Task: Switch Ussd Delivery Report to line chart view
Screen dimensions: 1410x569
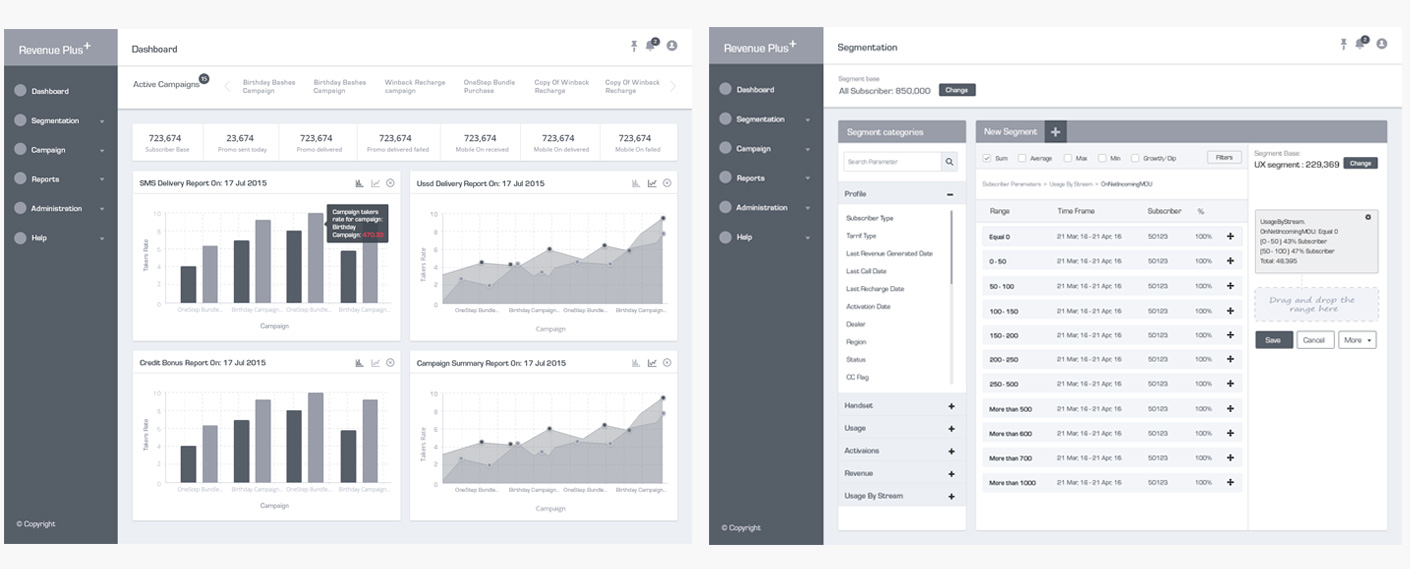Action: pos(652,183)
